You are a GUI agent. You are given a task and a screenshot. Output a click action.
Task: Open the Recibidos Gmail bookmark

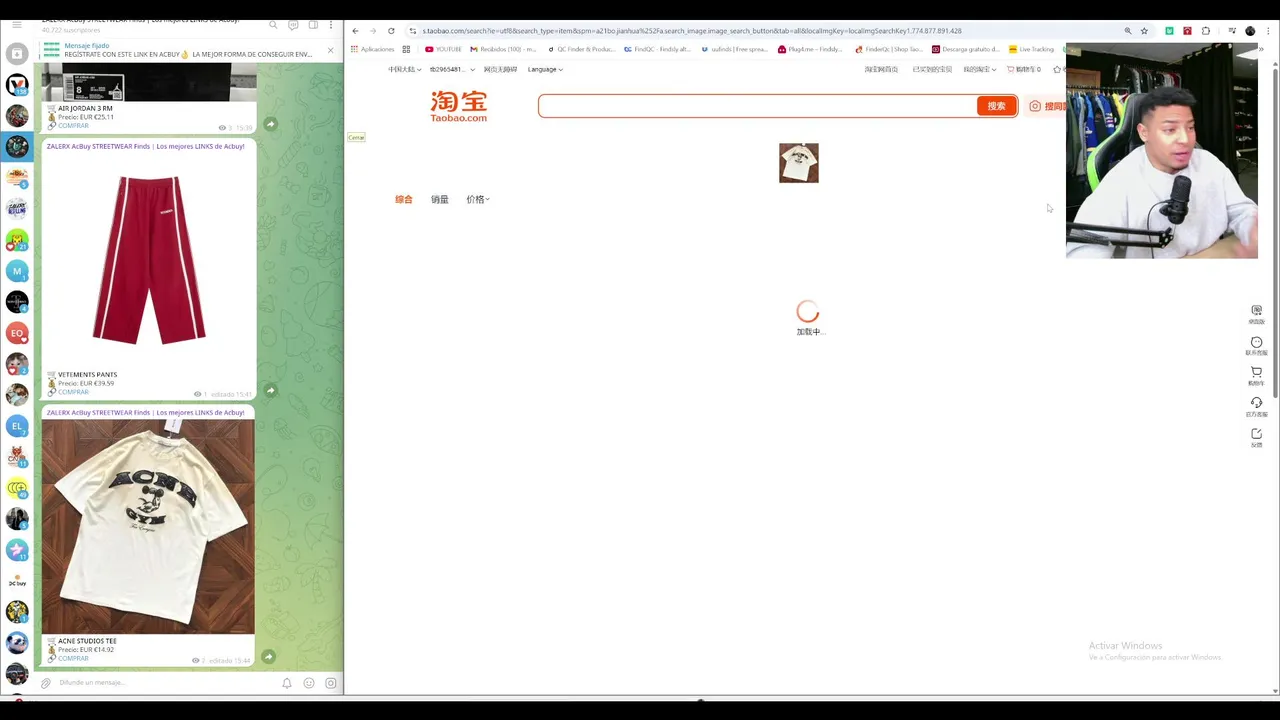[503, 49]
